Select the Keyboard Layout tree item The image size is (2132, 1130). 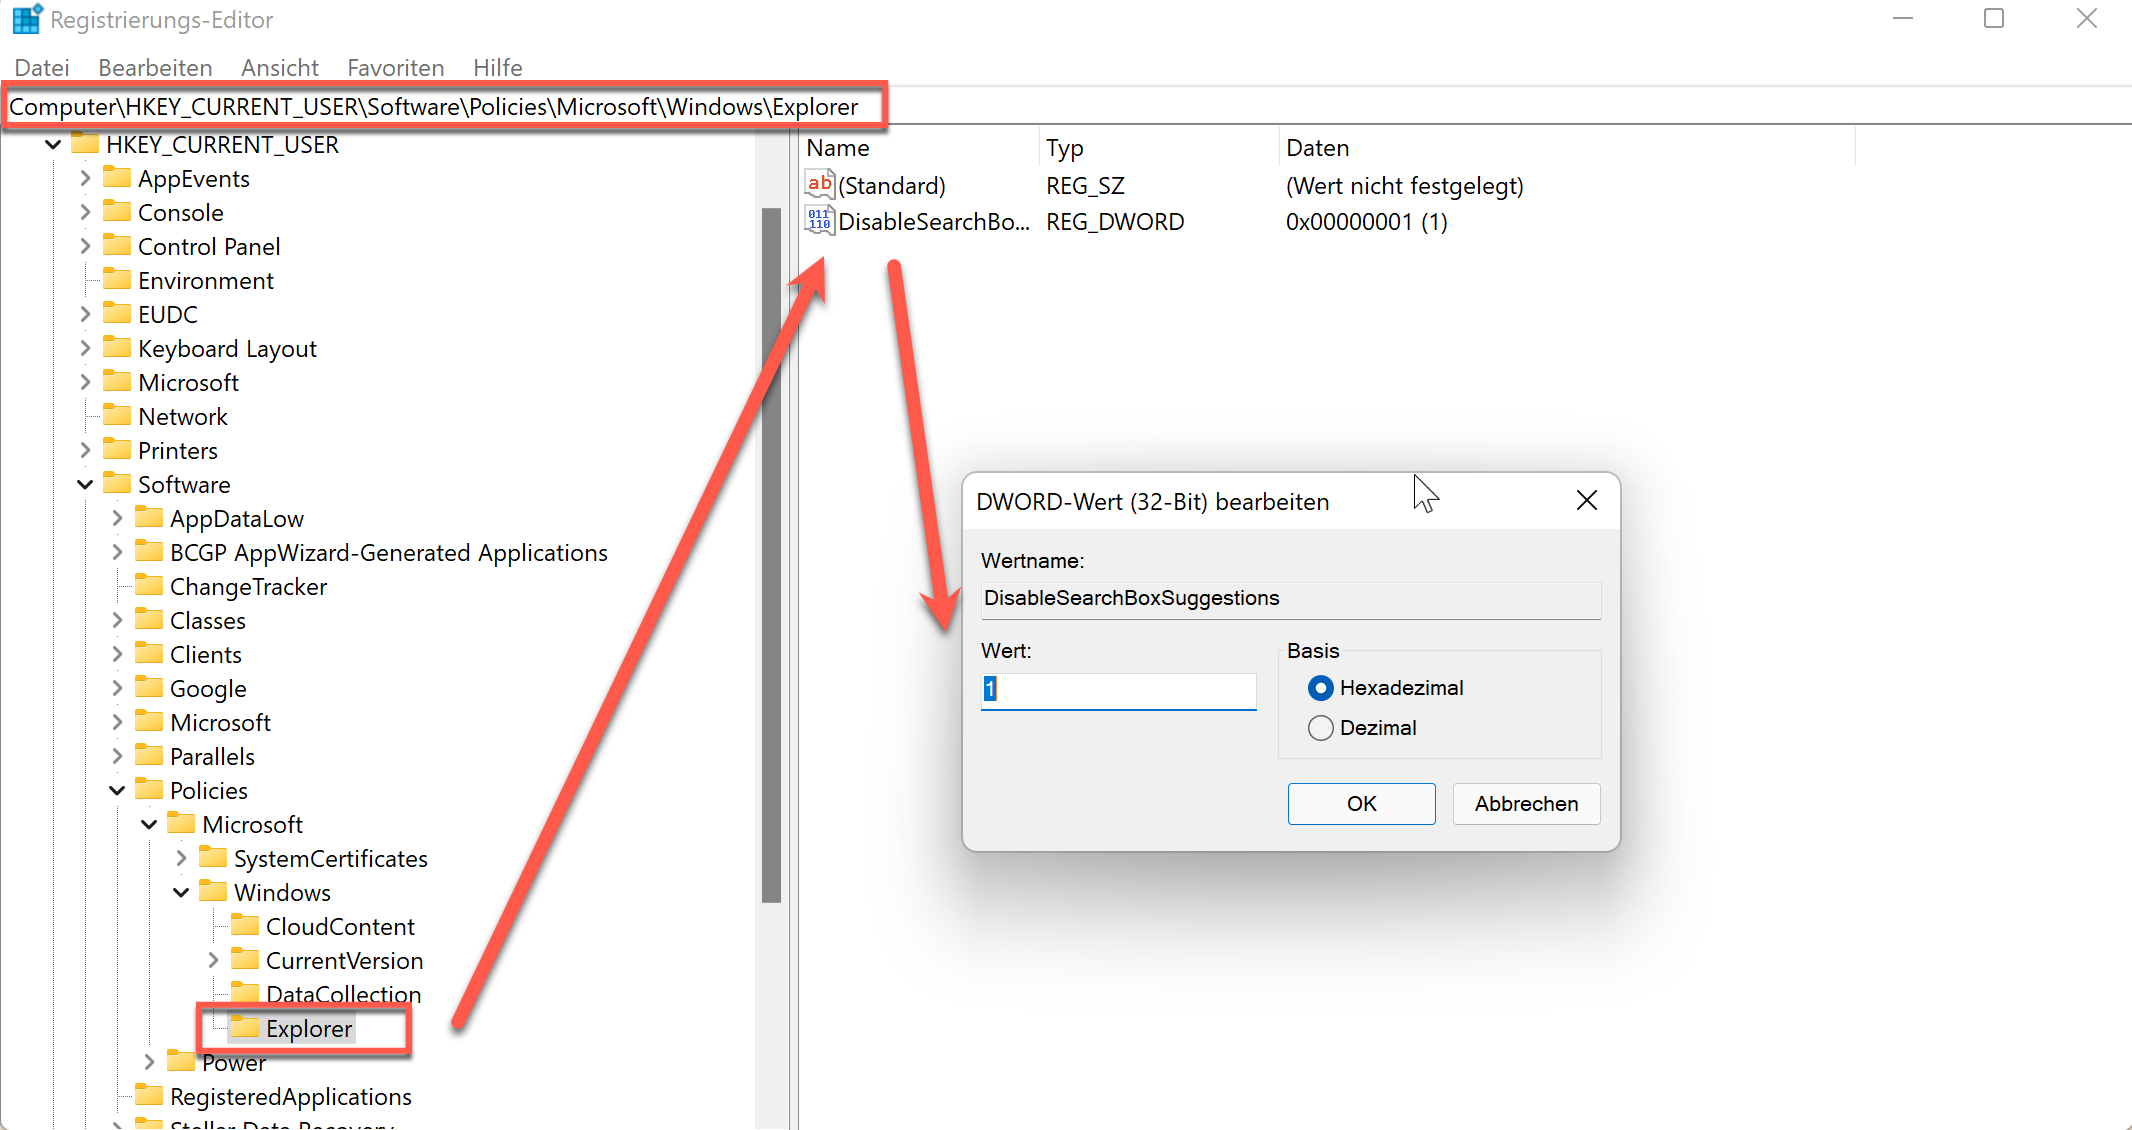click(x=227, y=349)
